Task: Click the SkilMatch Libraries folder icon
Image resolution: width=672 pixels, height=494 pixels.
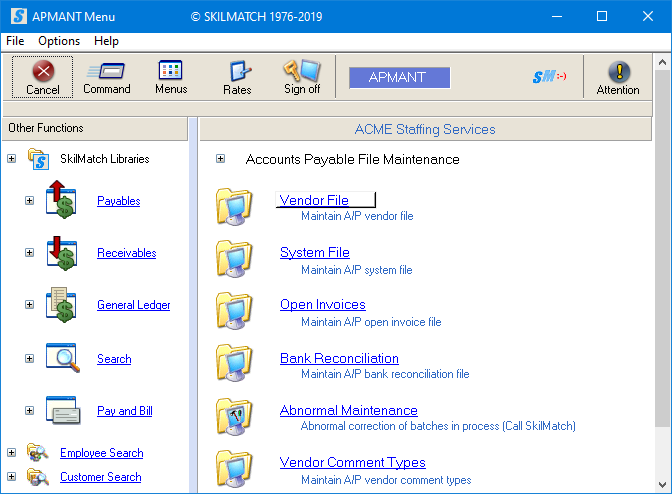Action: click(38, 159)
